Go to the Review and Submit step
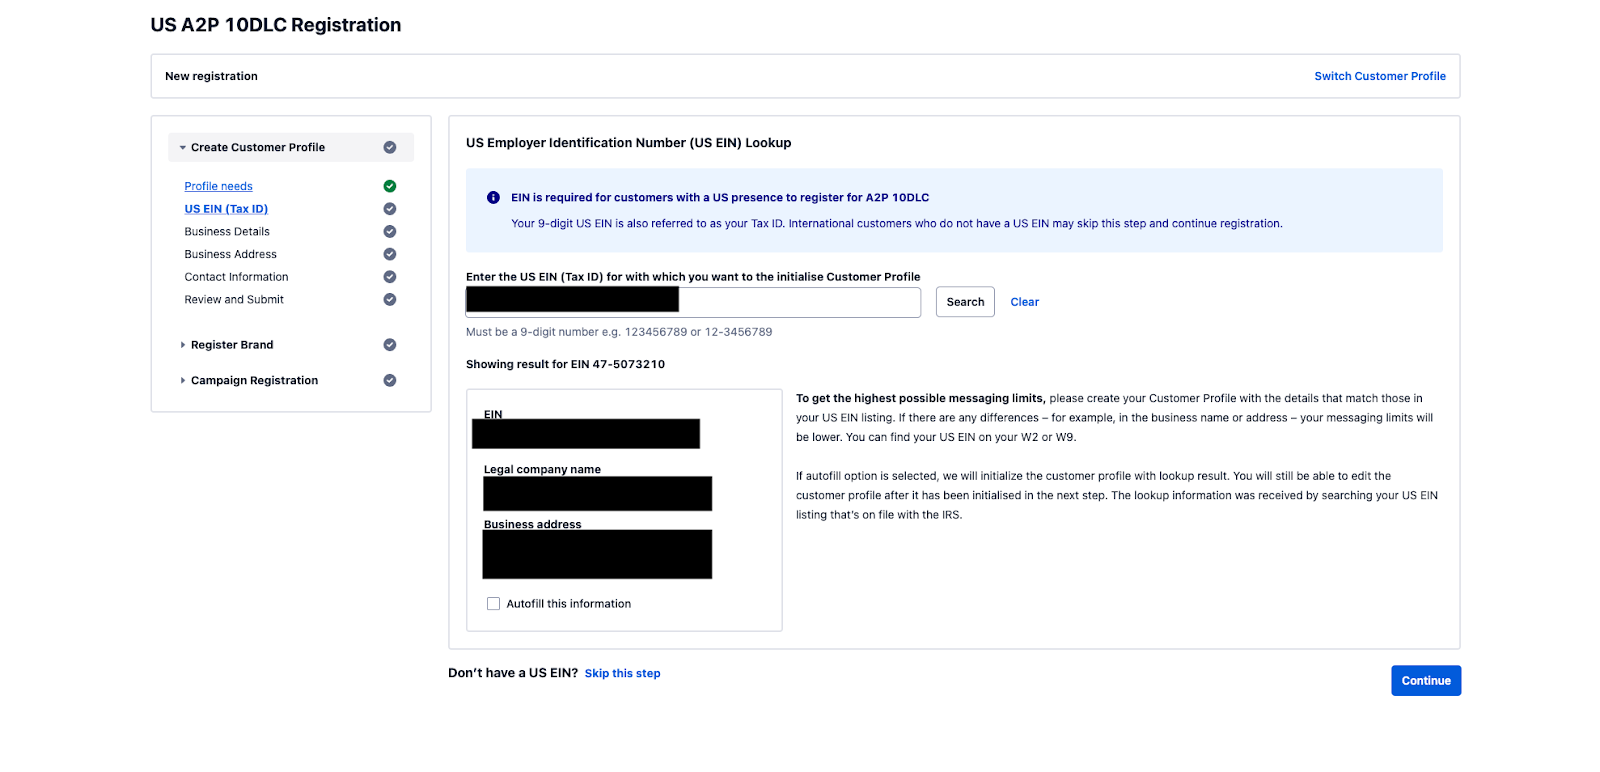The image size is (1600, 772). click(x=234, y=300)
